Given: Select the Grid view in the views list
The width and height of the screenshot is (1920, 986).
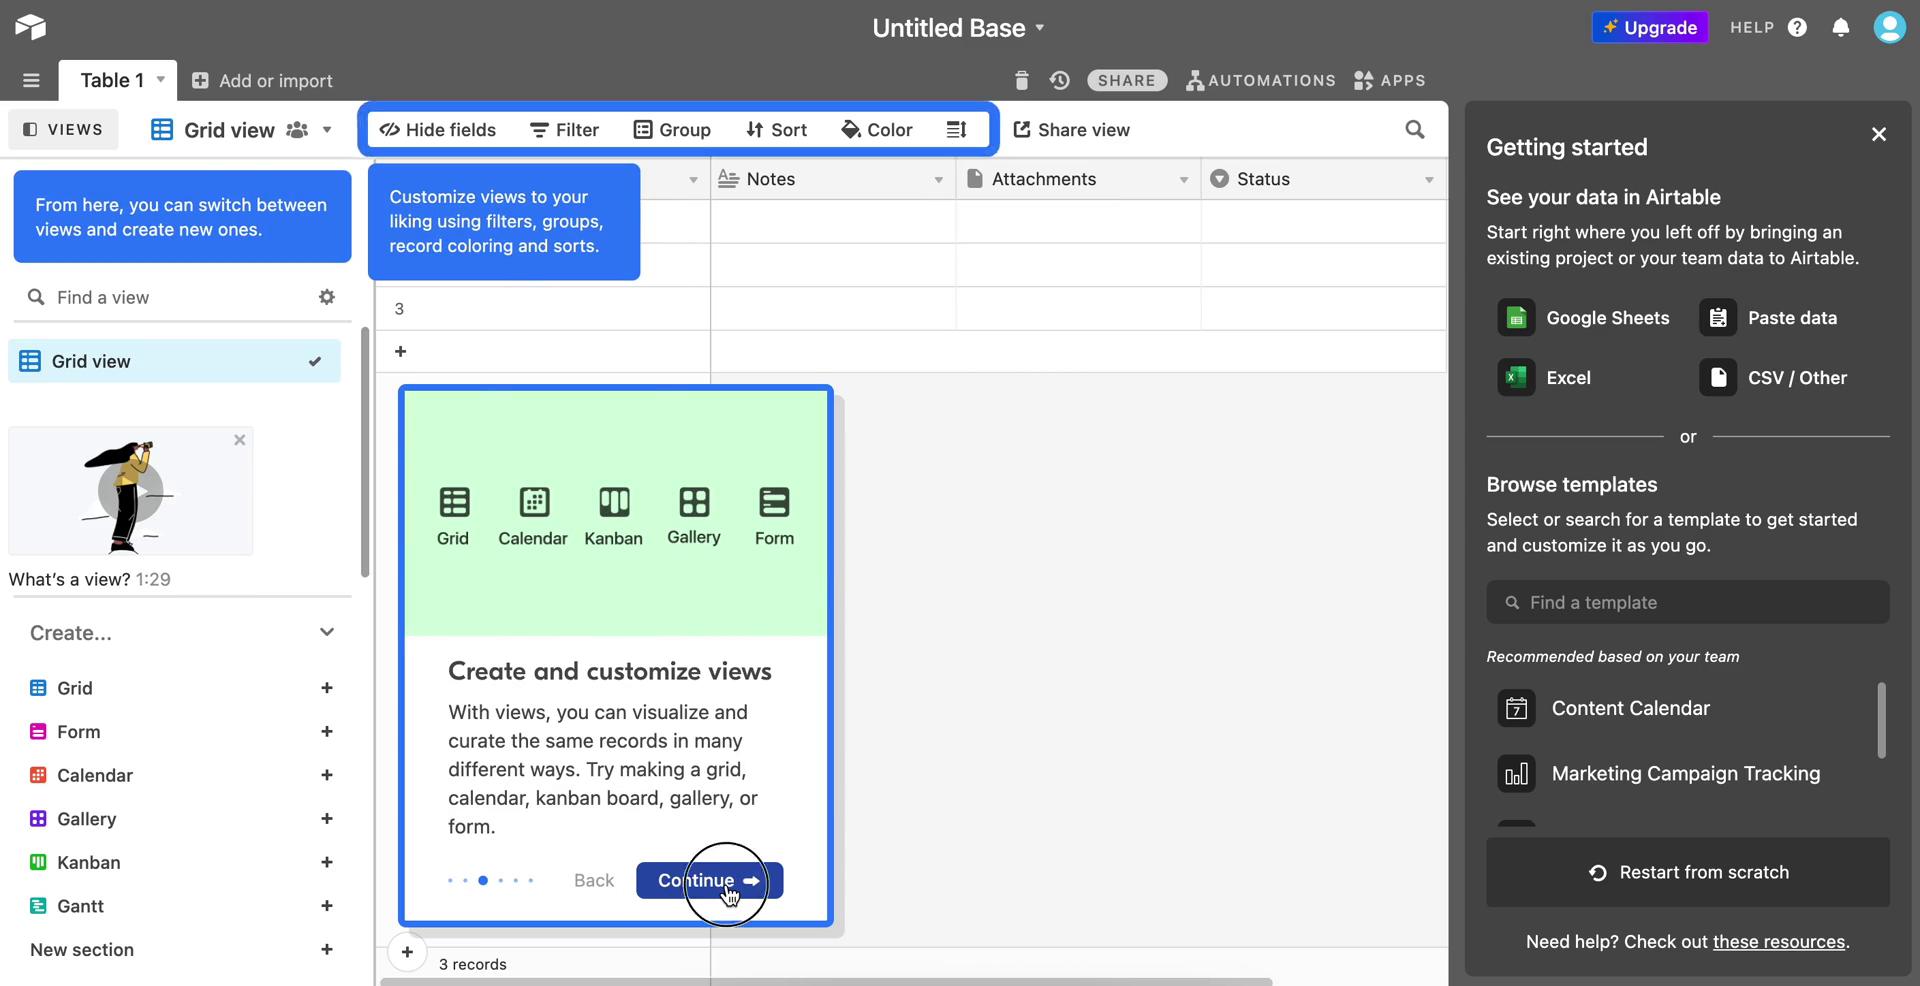Looking at the screenshot, I should click(x=174, y=361).
